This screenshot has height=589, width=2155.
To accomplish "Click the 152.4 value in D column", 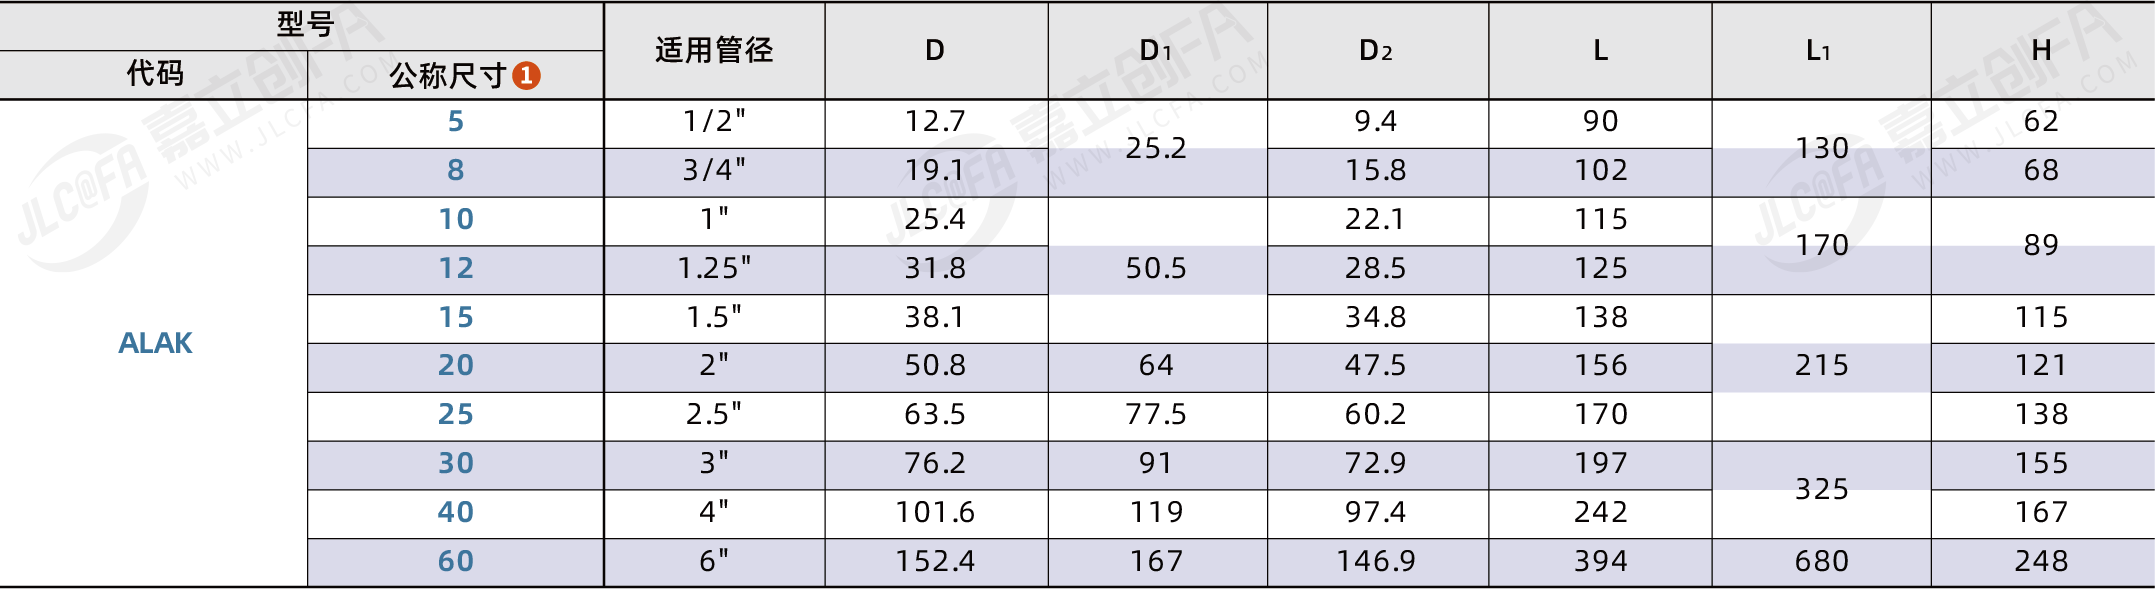I will [x=935, y=562].
